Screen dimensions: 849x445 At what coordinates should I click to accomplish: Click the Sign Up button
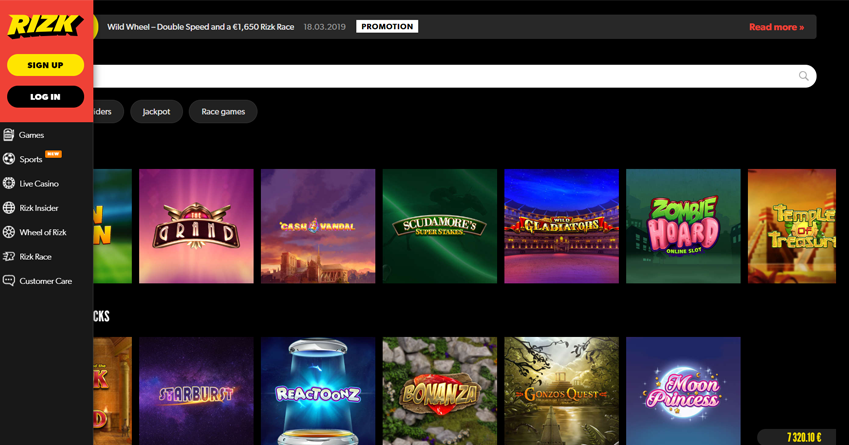coord(45,65)
